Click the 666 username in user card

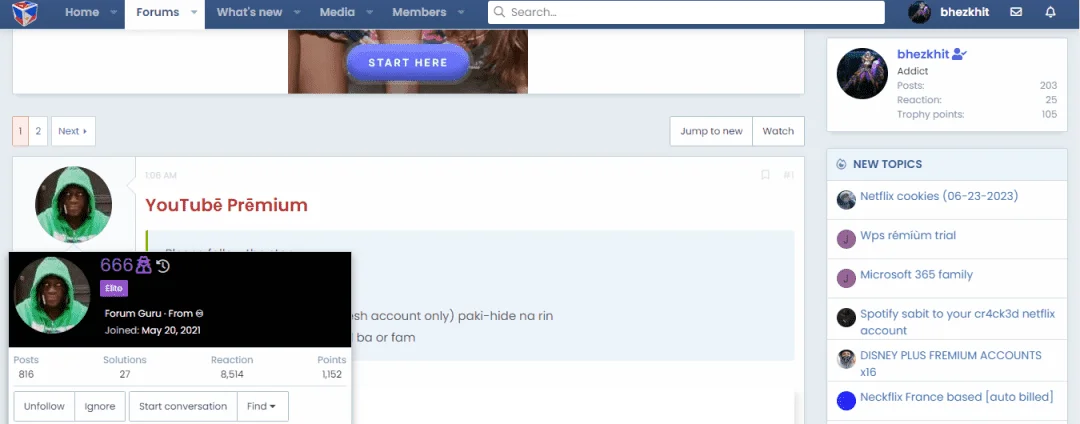(116, 265)
